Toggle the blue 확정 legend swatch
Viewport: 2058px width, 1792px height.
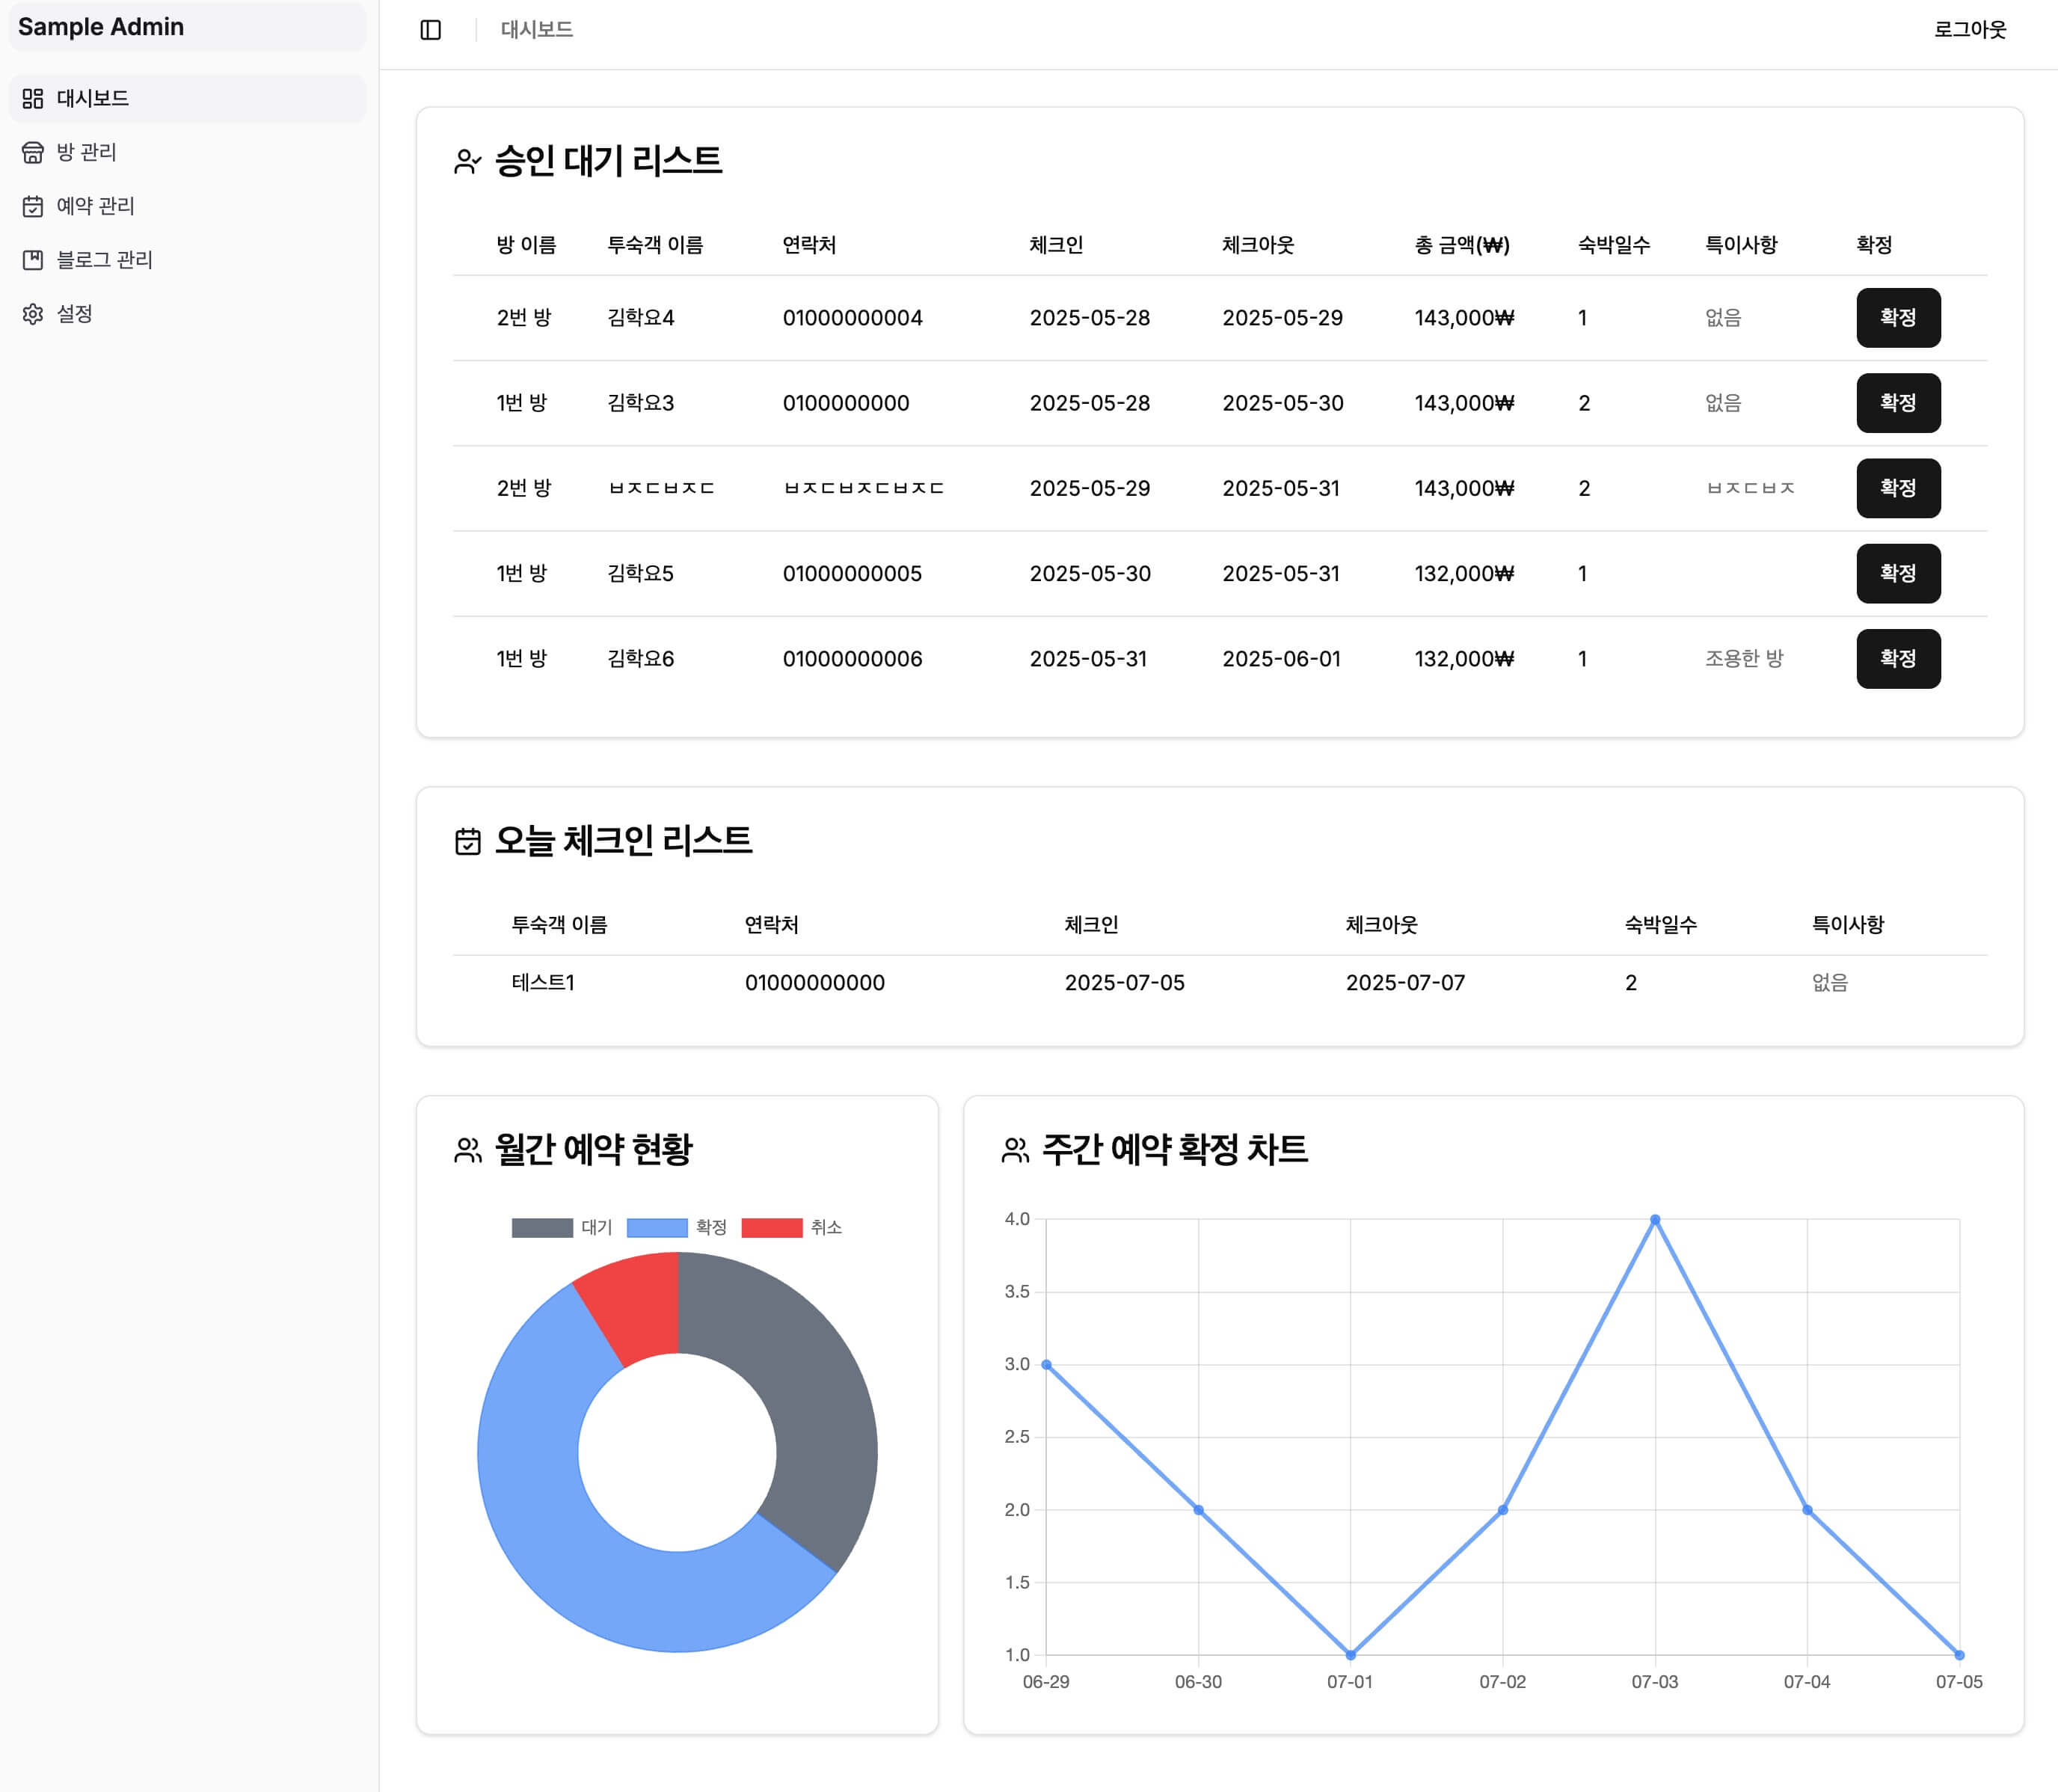click(657, 1228)
